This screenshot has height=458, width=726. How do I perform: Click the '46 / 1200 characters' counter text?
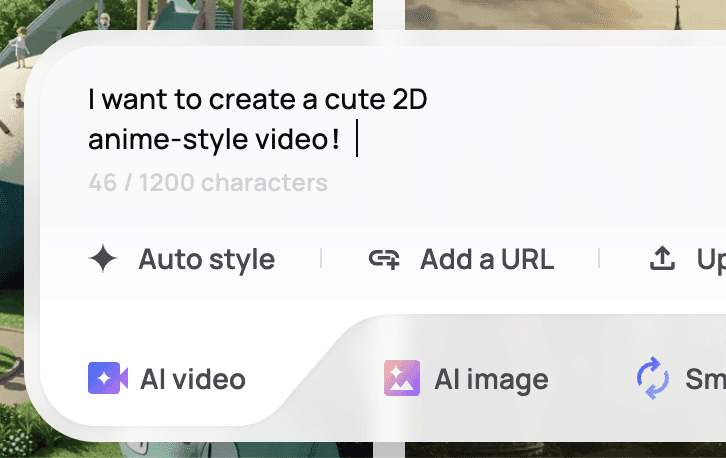coord(208,182)
